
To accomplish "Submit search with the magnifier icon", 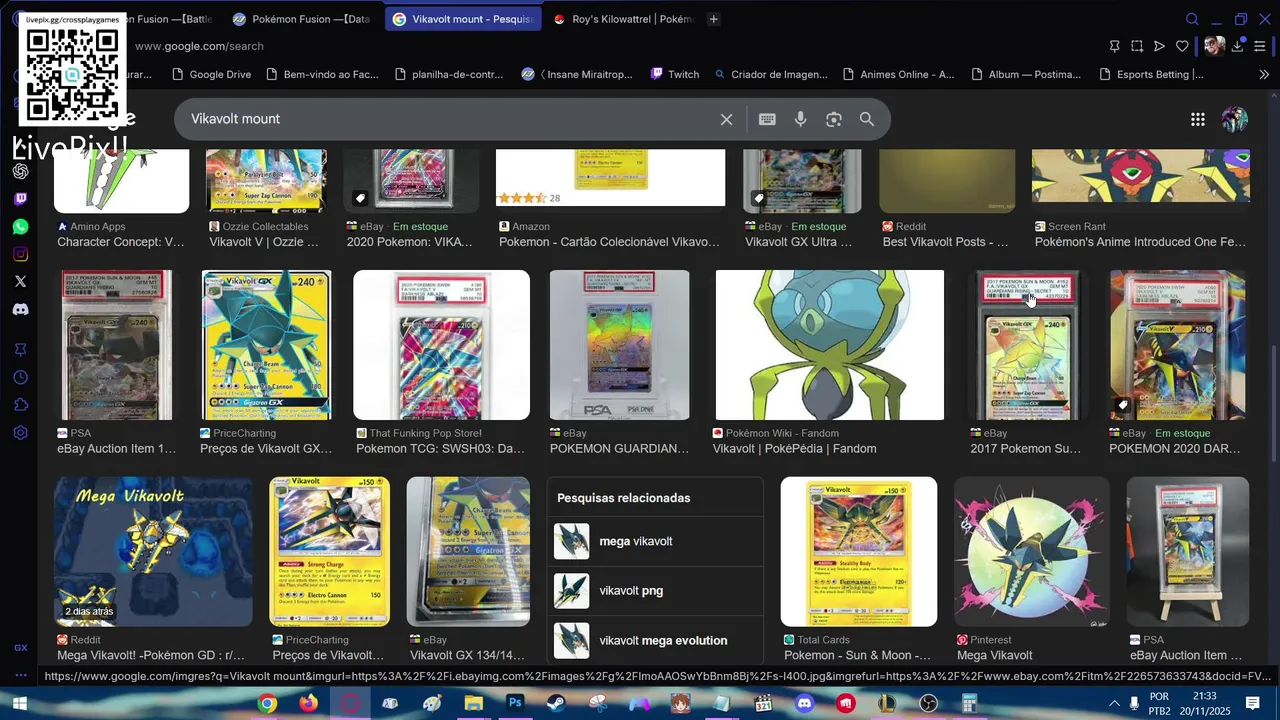I will click(x=867, y=119).
